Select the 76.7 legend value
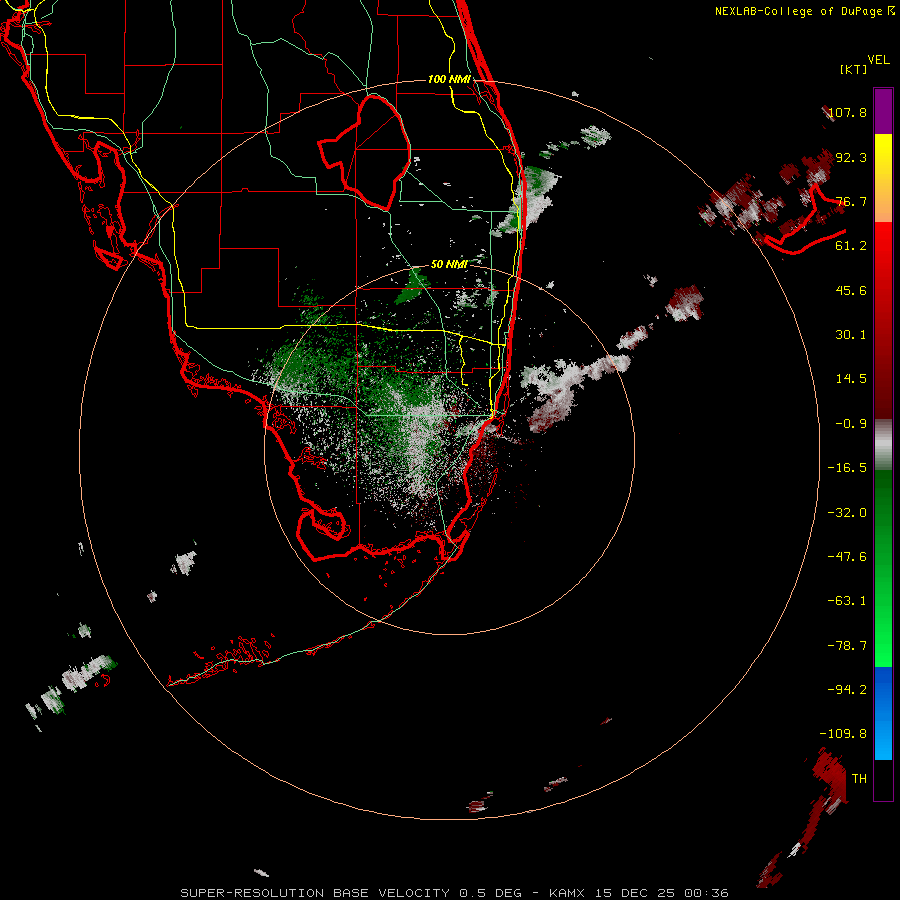 (851, 201)
